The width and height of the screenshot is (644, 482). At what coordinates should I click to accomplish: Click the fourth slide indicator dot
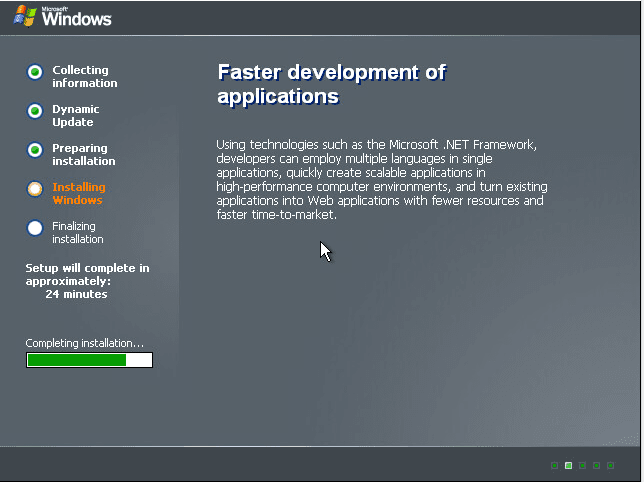[x=596, y=465]
